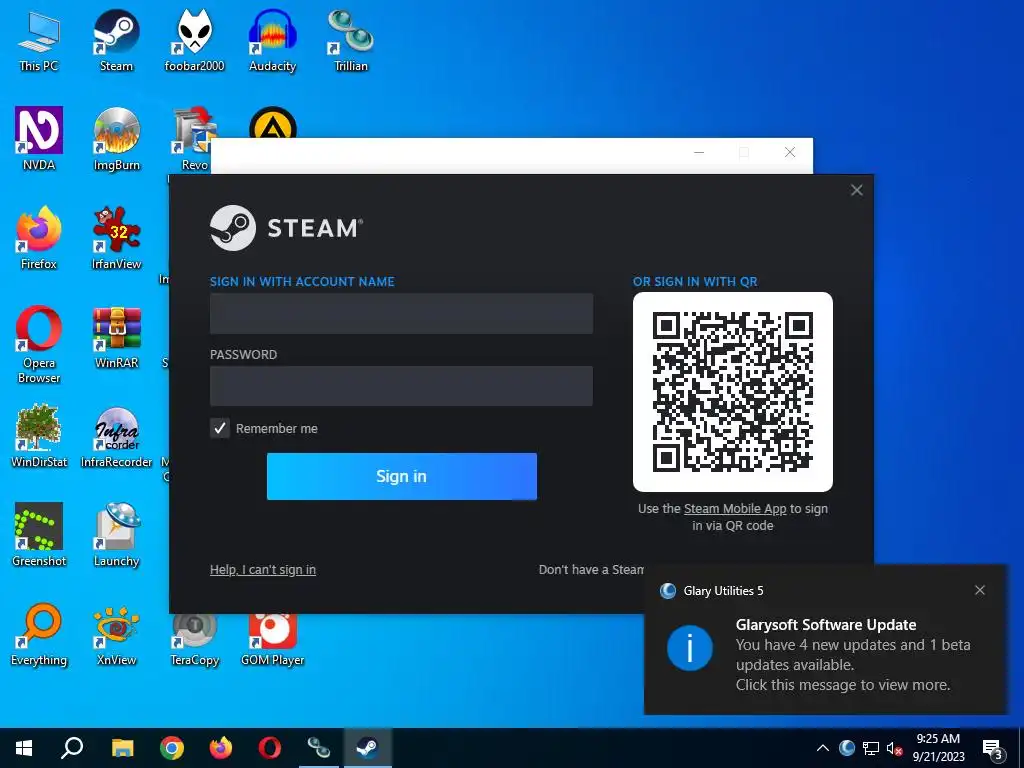
Task: Select the Revo desktop shortcut
Action: click(194, 138)
